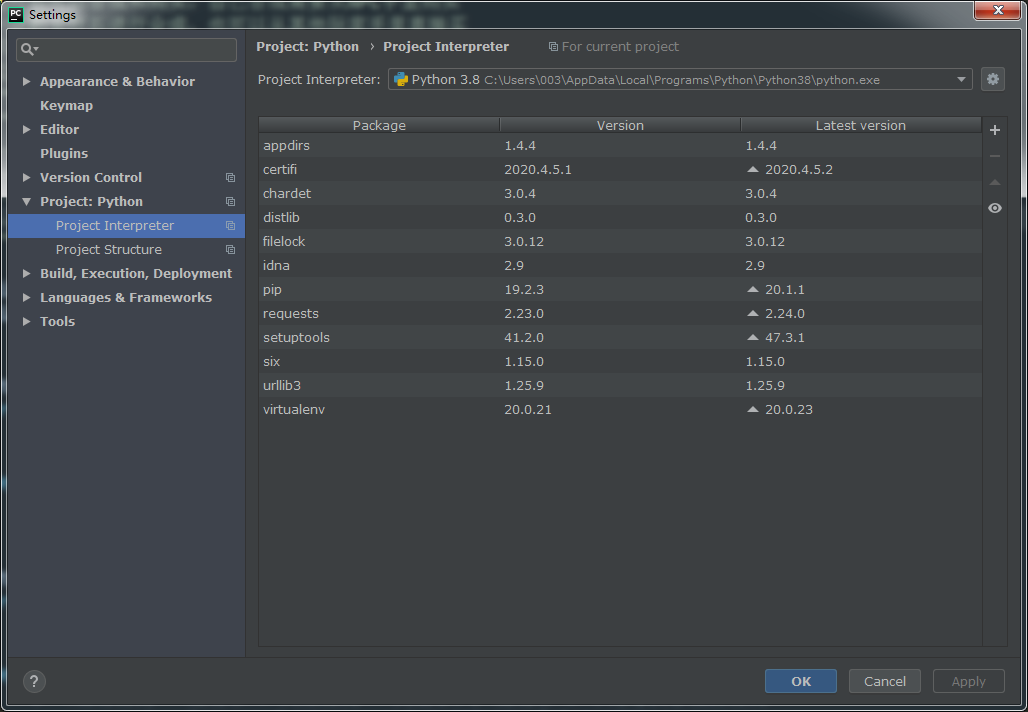Click the upgrade arrow next to virtualenv 20.0.23
Viewport: 1028px width, 712px height.
(x=753, y=409)
